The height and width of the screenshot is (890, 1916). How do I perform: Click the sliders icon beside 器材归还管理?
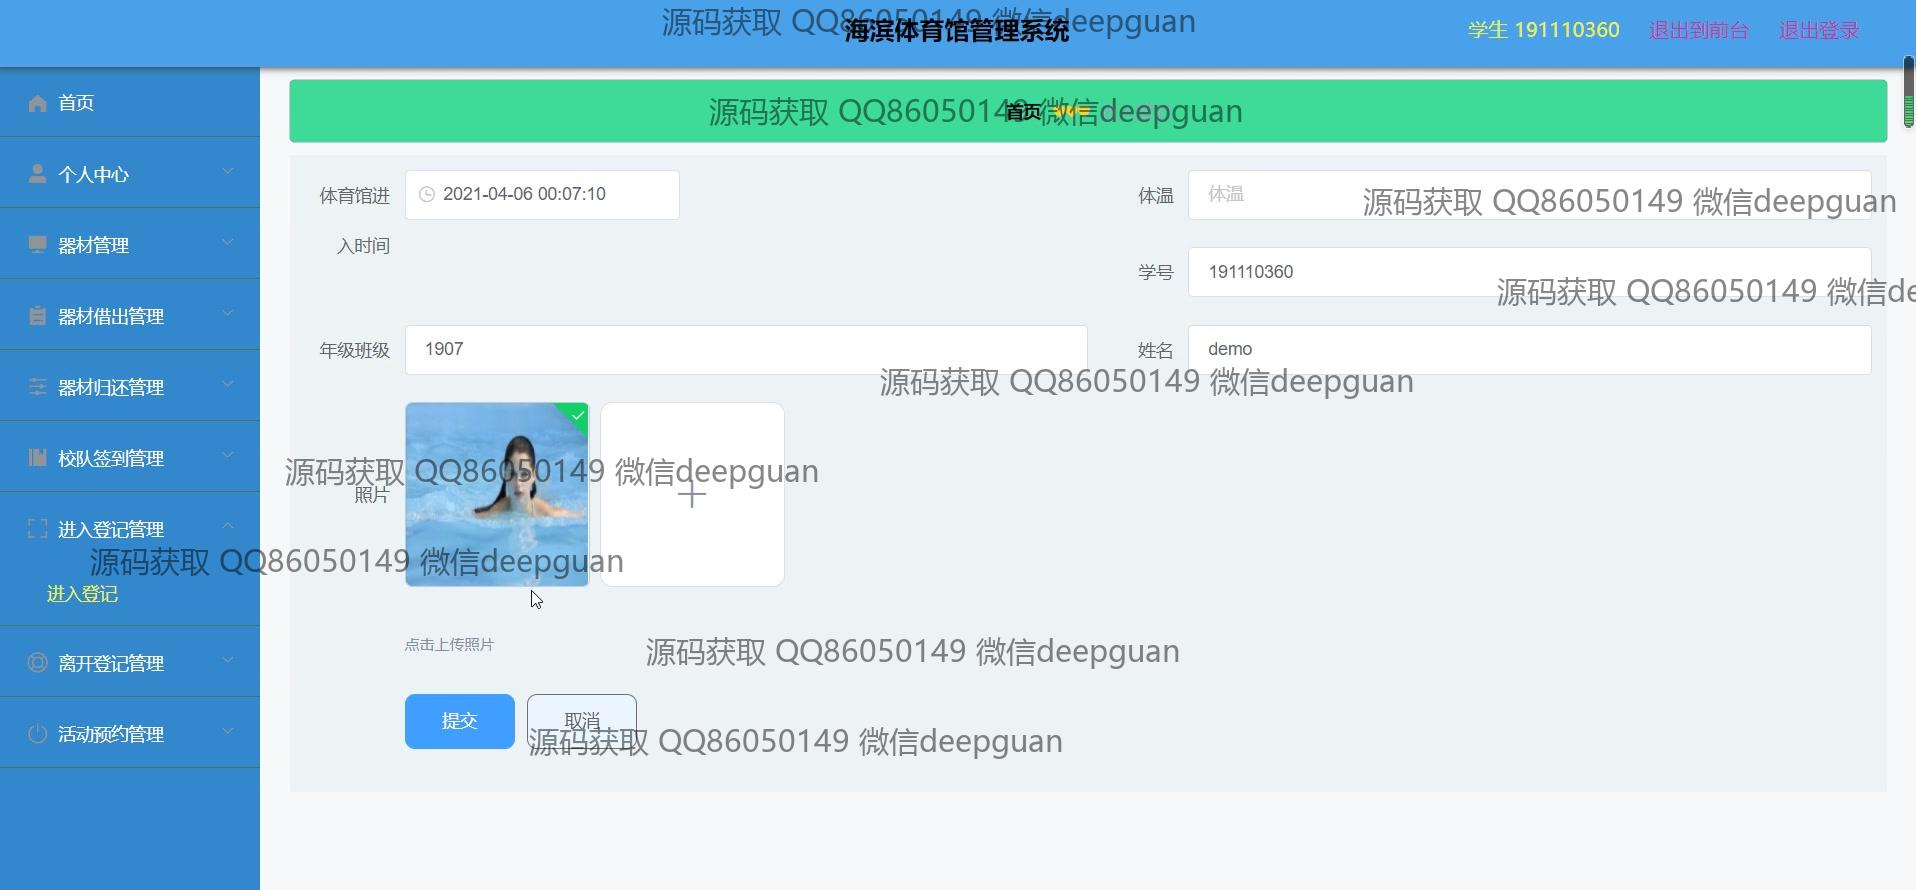38,387
